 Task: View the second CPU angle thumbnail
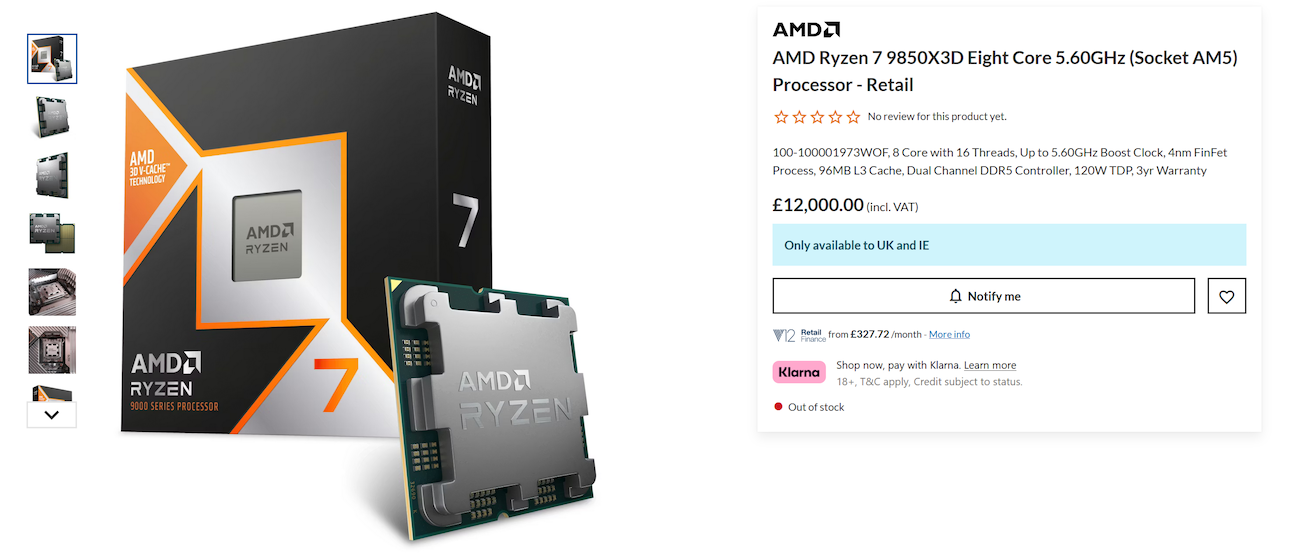pos(52,117)
